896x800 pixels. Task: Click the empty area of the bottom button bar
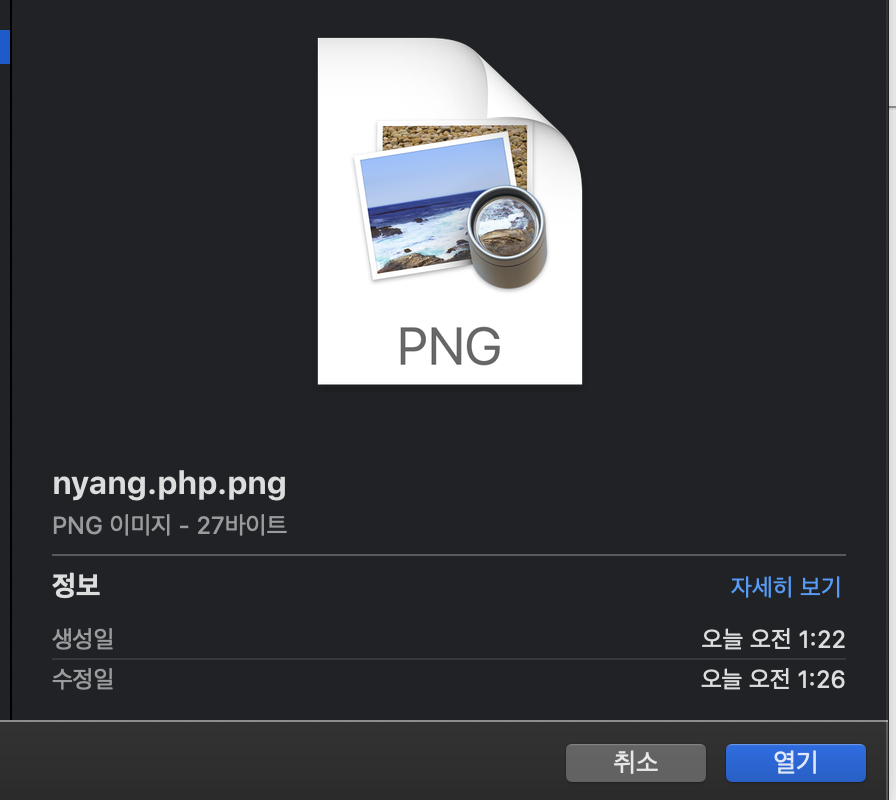[x=280, y=762]
